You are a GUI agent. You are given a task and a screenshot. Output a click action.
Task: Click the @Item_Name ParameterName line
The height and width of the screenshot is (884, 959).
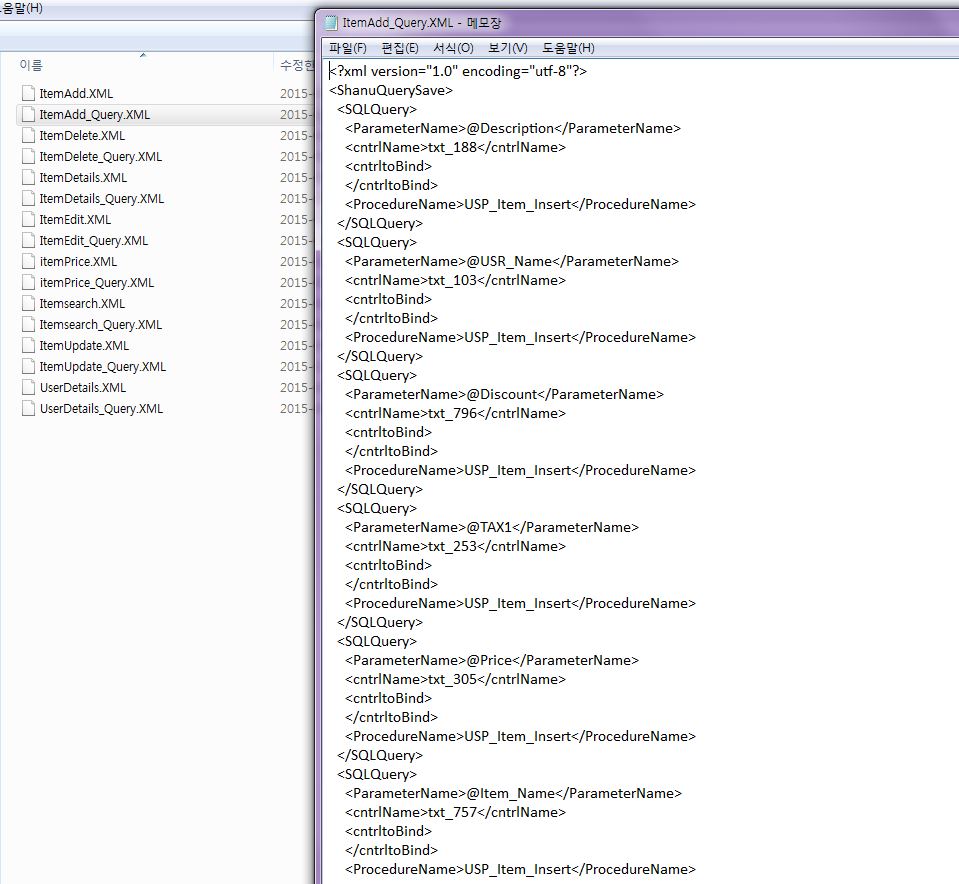513,793
